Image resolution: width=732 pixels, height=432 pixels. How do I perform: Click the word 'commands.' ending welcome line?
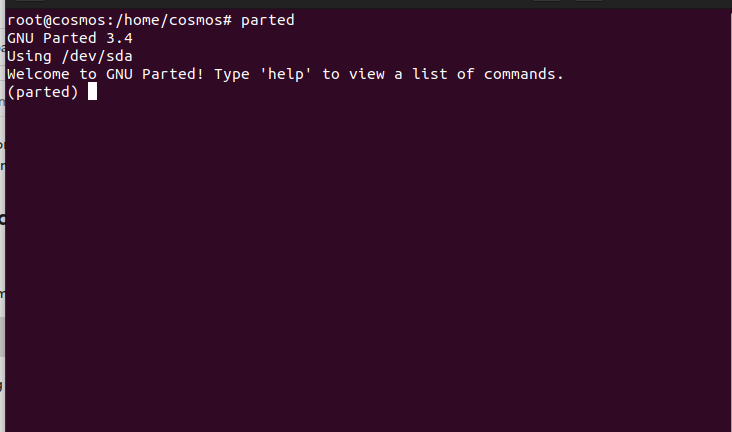point(525,74)
